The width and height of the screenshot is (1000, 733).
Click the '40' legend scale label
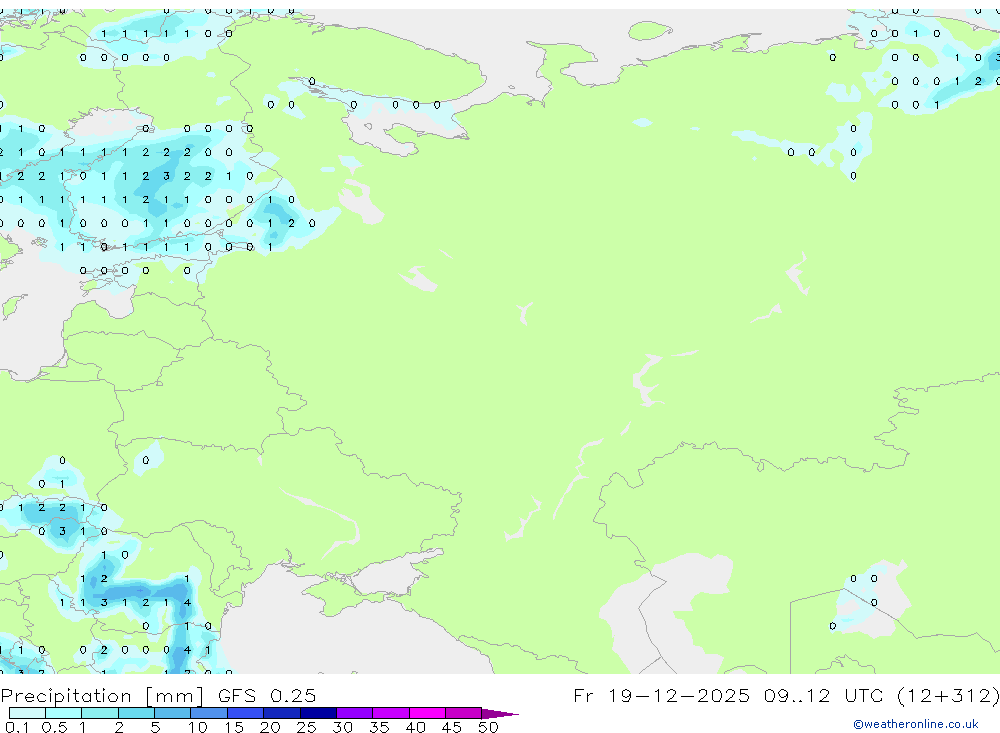(415, 727)
